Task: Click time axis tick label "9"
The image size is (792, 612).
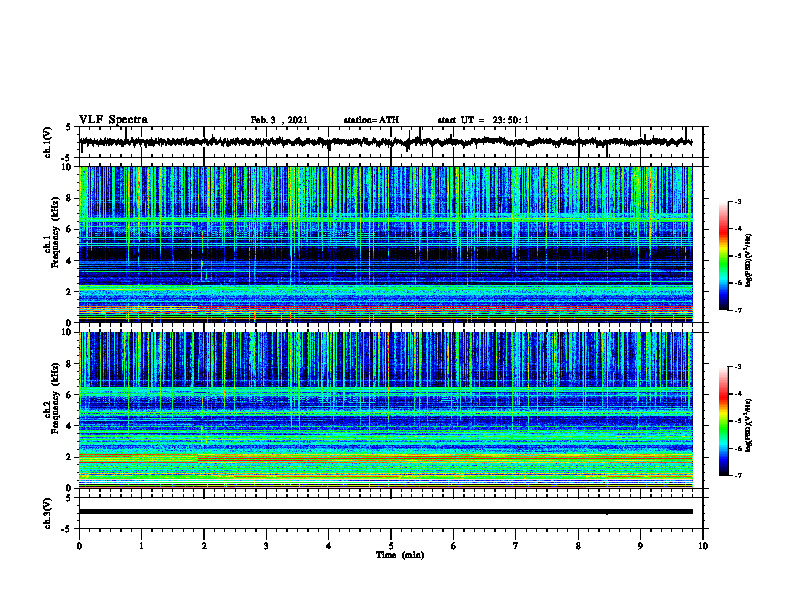Action: pyautogui.click(x=640, y=546)
